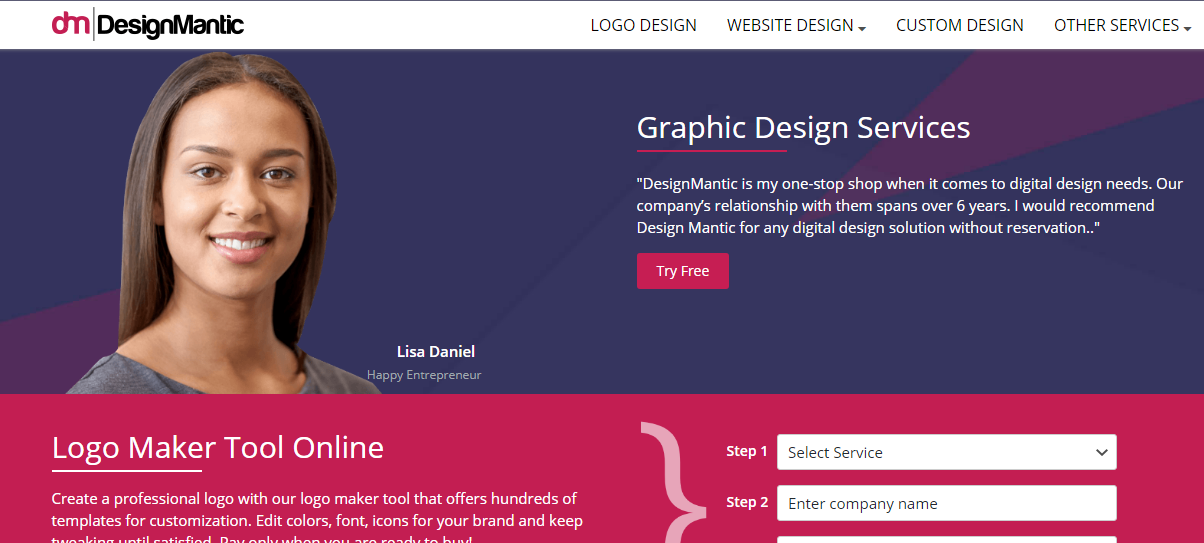The image size is (1204, 543).
Task: Open the OTHER SERVICES menu item
Action: click(1116, 26)
